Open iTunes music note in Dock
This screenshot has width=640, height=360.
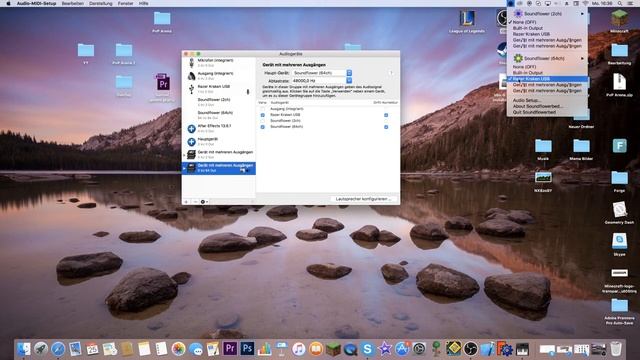pos(298,349)
